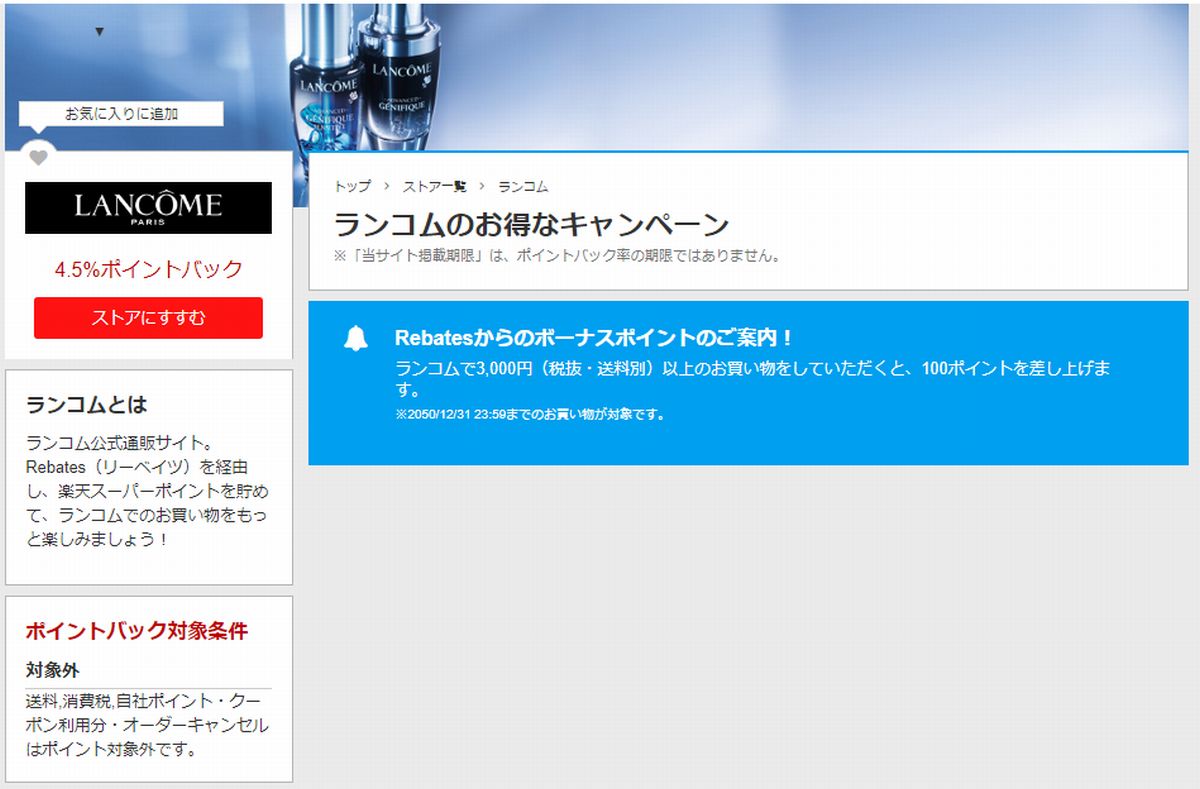1200x789 pixels.
Task: Click the ランコム breadcrumb item
Action: (x=523, y=187)
